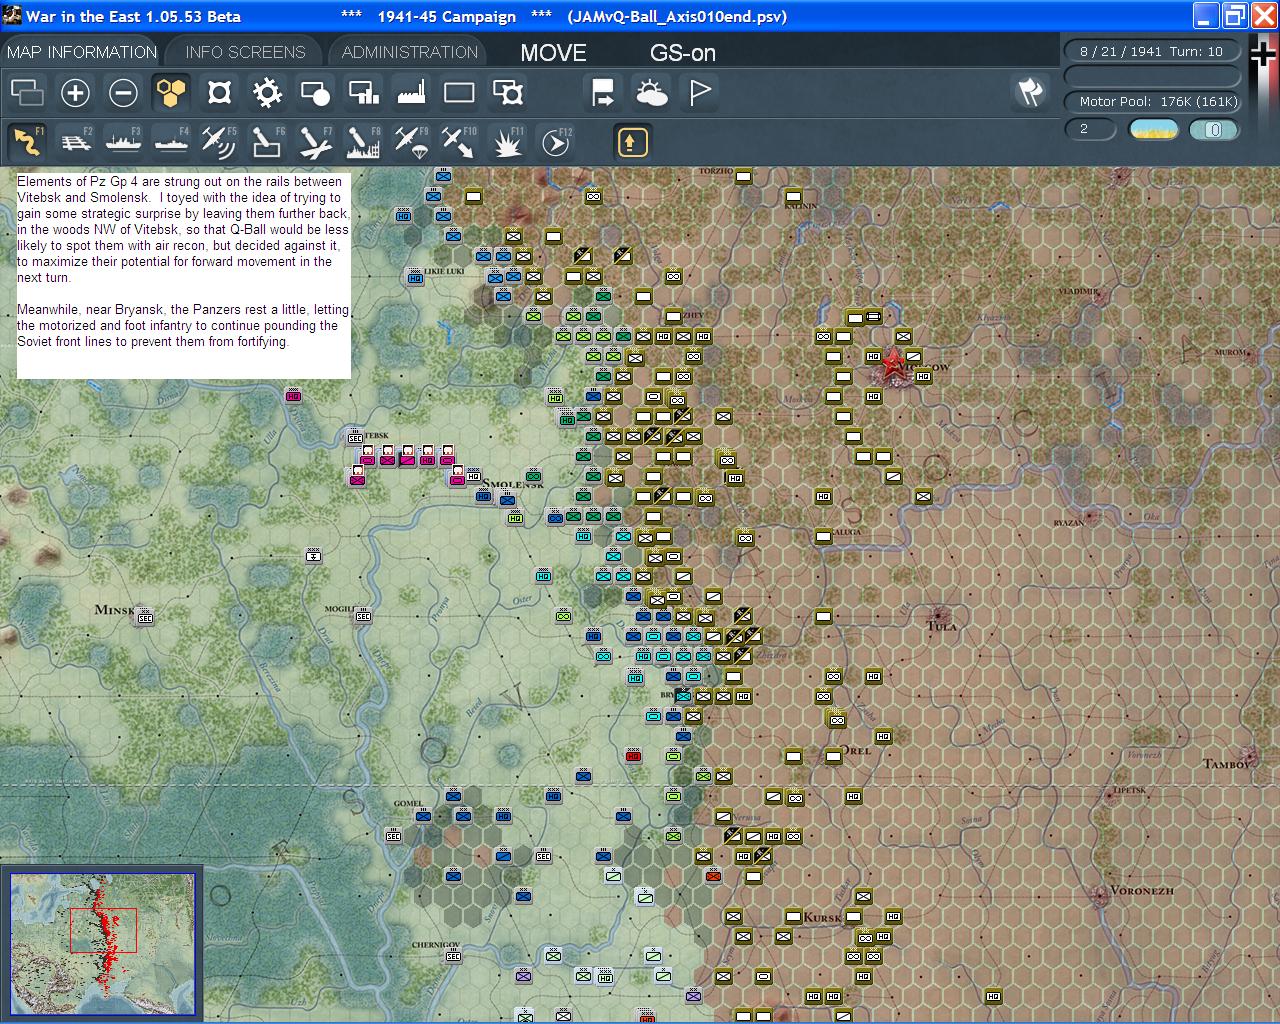Click the commentary text box

coord(184,276)
